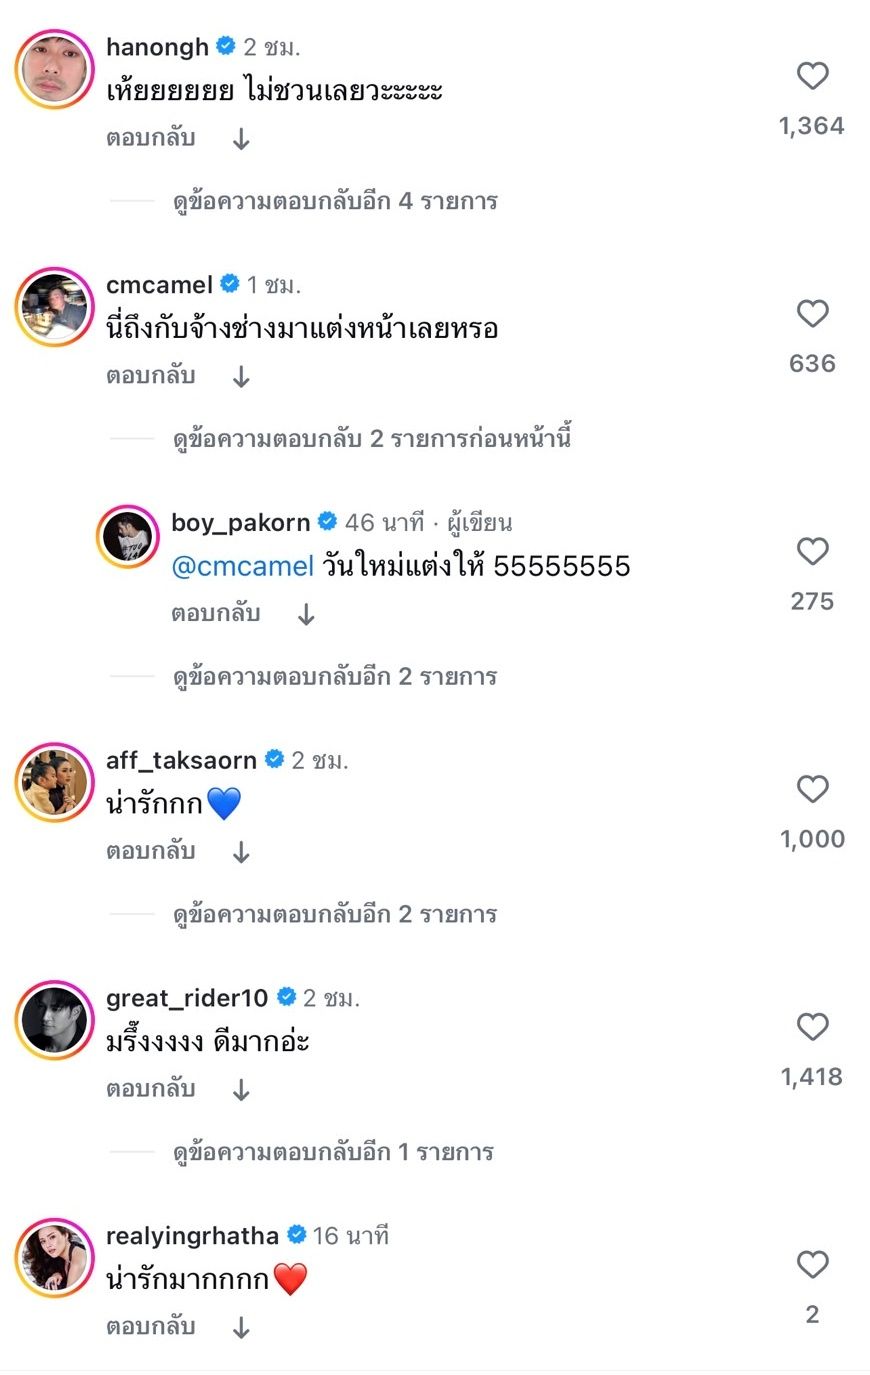Expand 2 more replies under aff_taksaorn's comment
870x1375 pixels.
pos(335,915)
